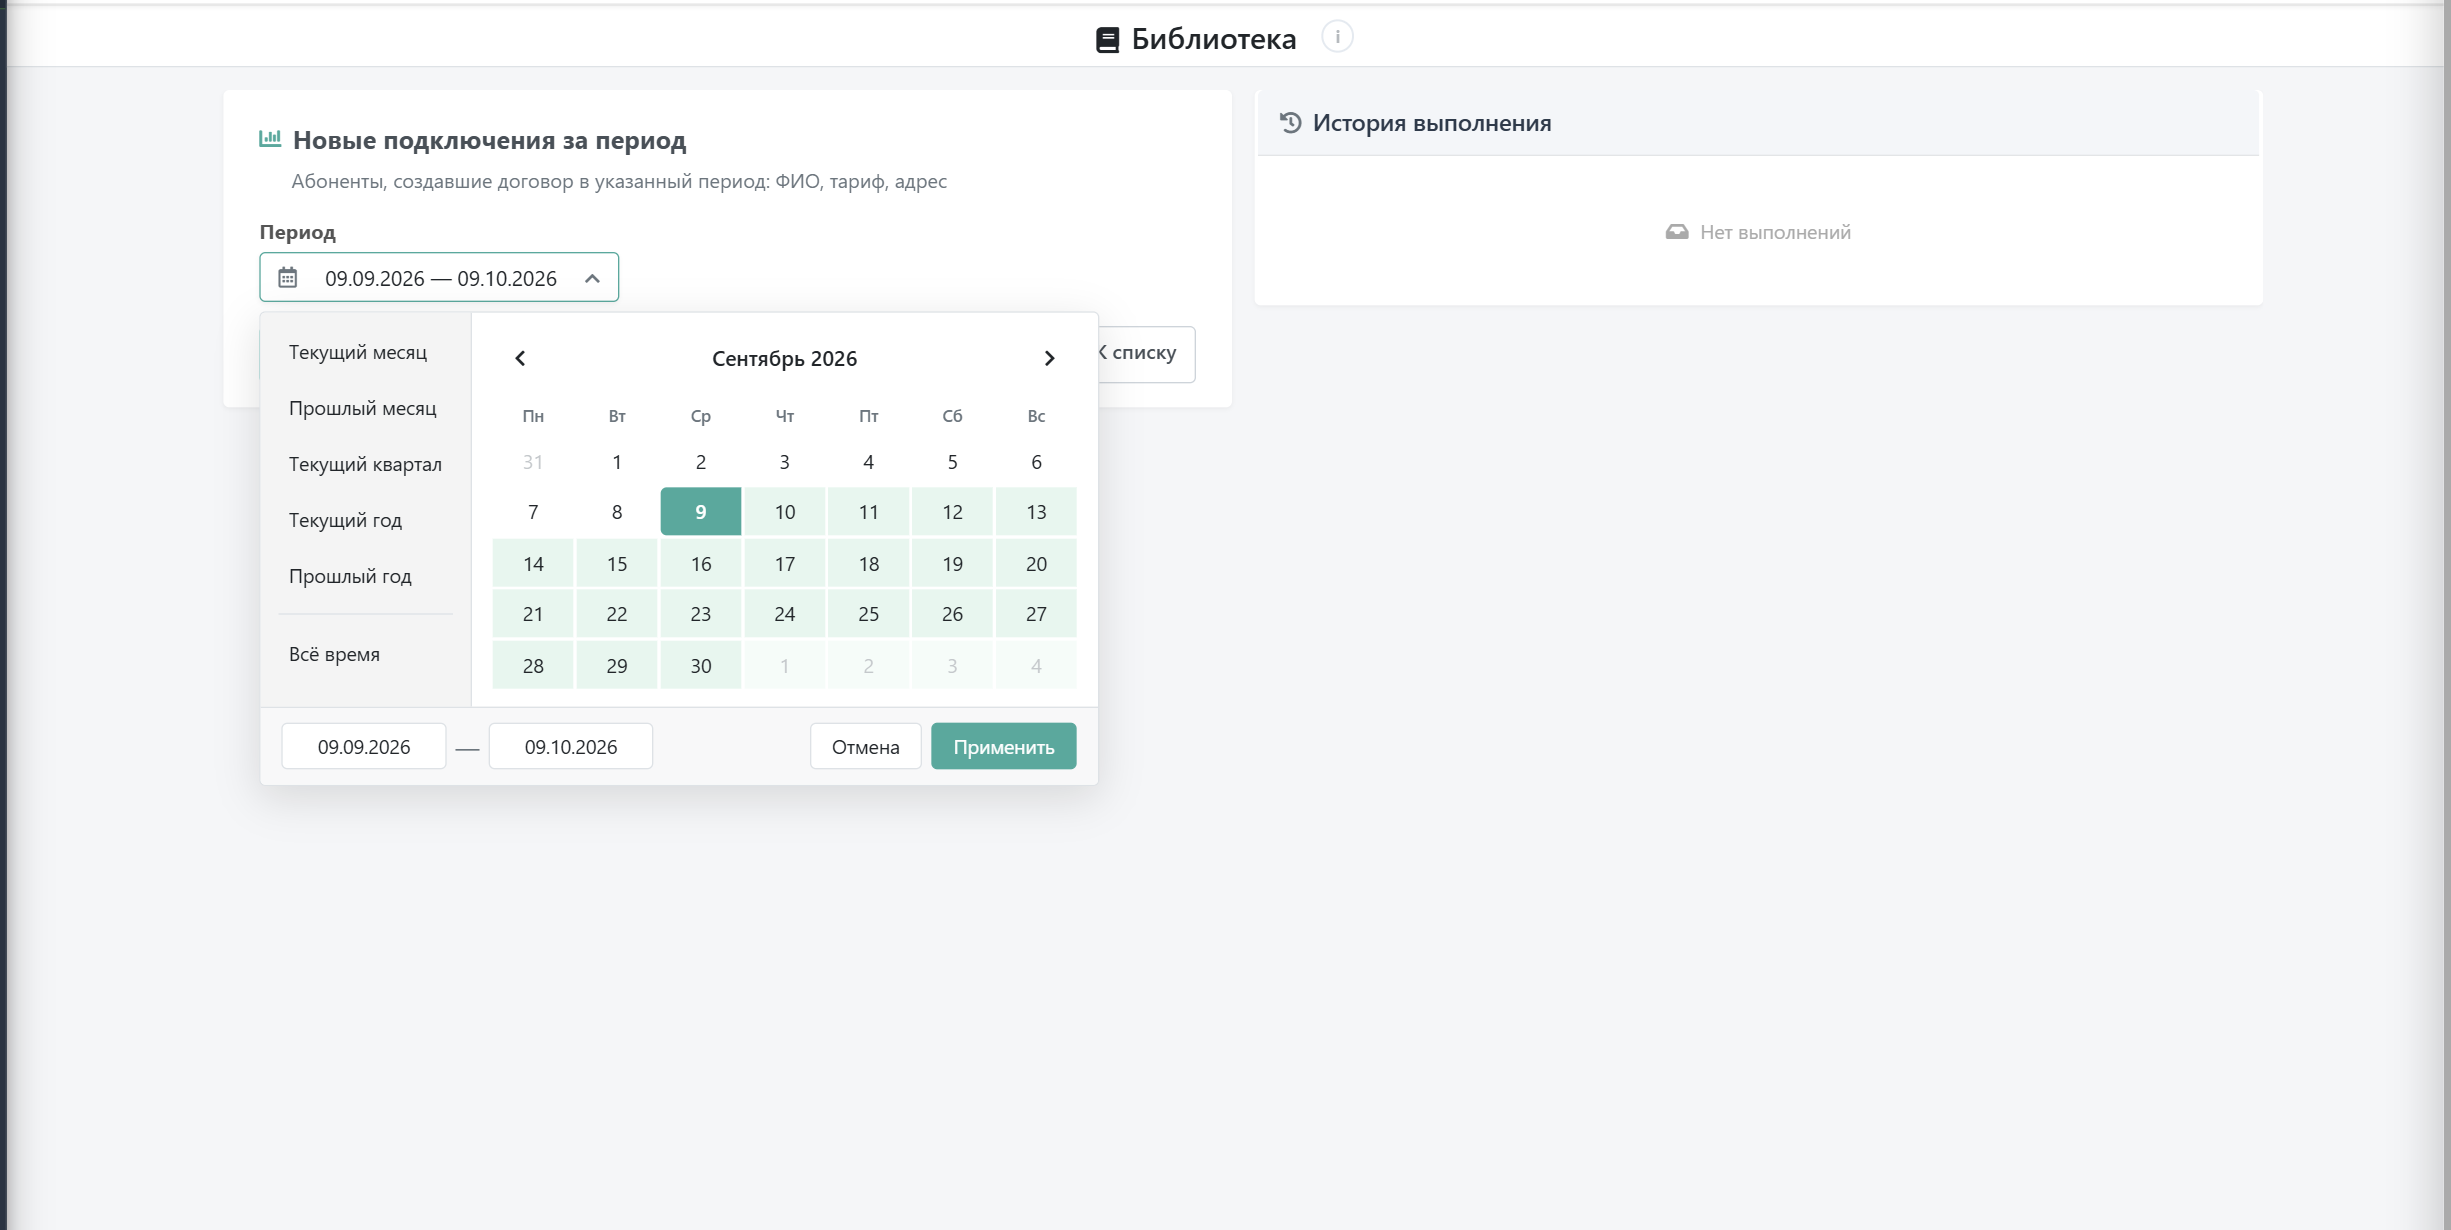The width and height of the screenshot is (2451, 1230).
Task: Select preset Прошлый год
Action: coord(350,576)
